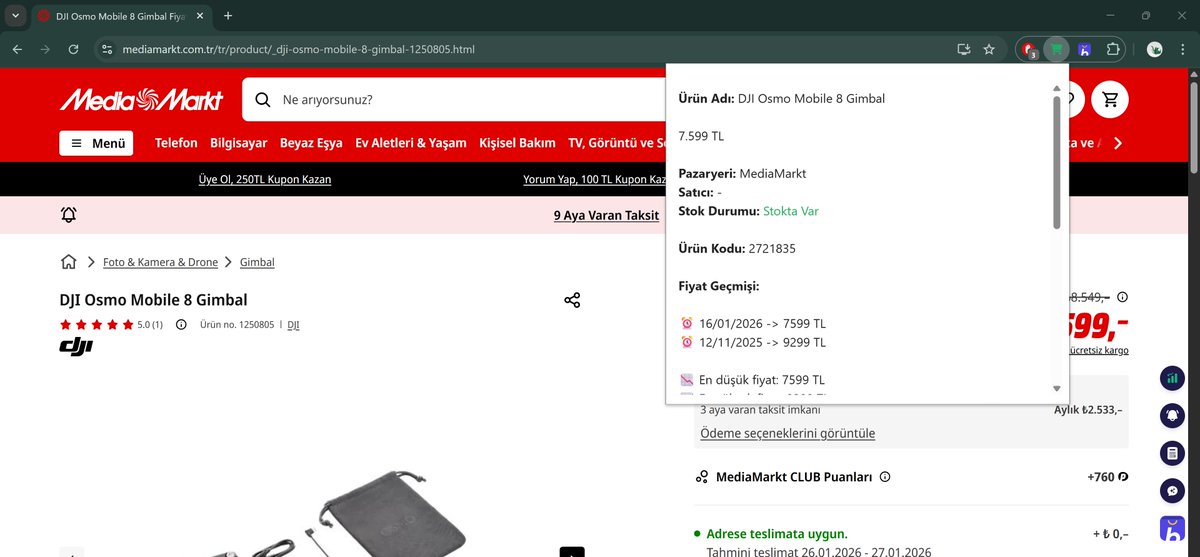Open a new browser tab

point(228,16)
